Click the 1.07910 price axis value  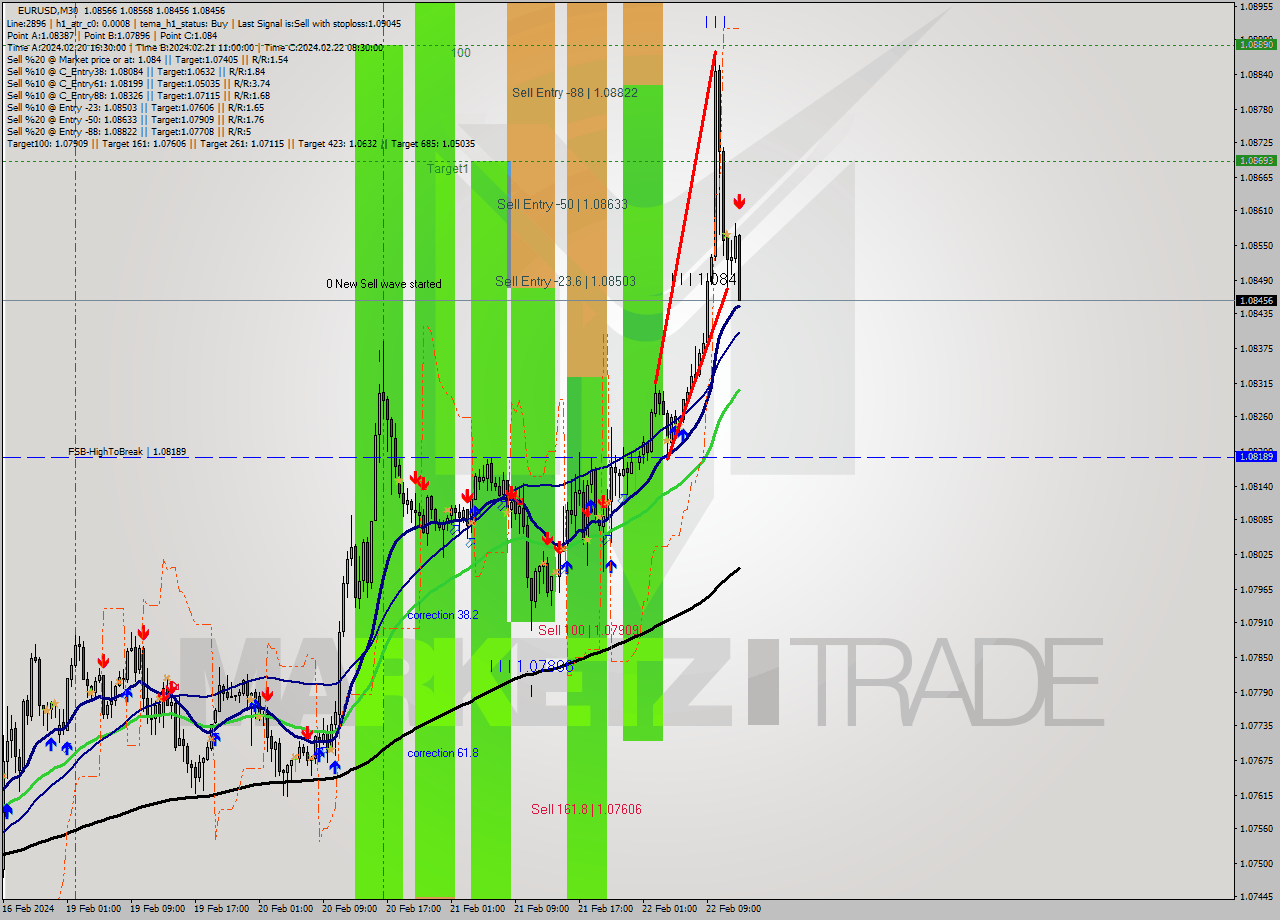point(1256,622)
